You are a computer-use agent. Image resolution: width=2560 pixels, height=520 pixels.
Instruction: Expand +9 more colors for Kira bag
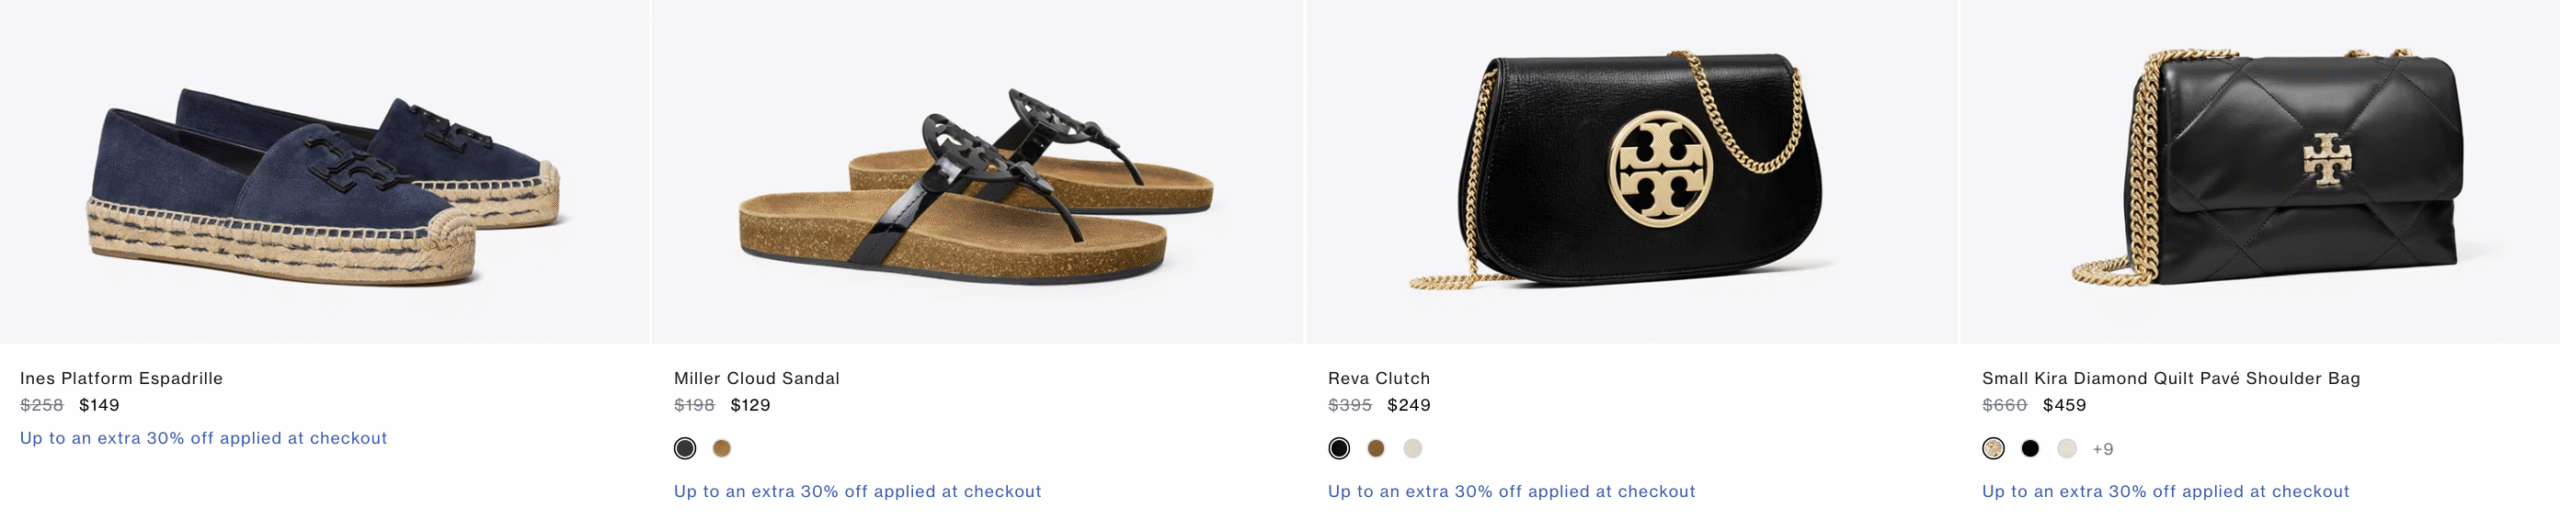(x=2103, y=449)
